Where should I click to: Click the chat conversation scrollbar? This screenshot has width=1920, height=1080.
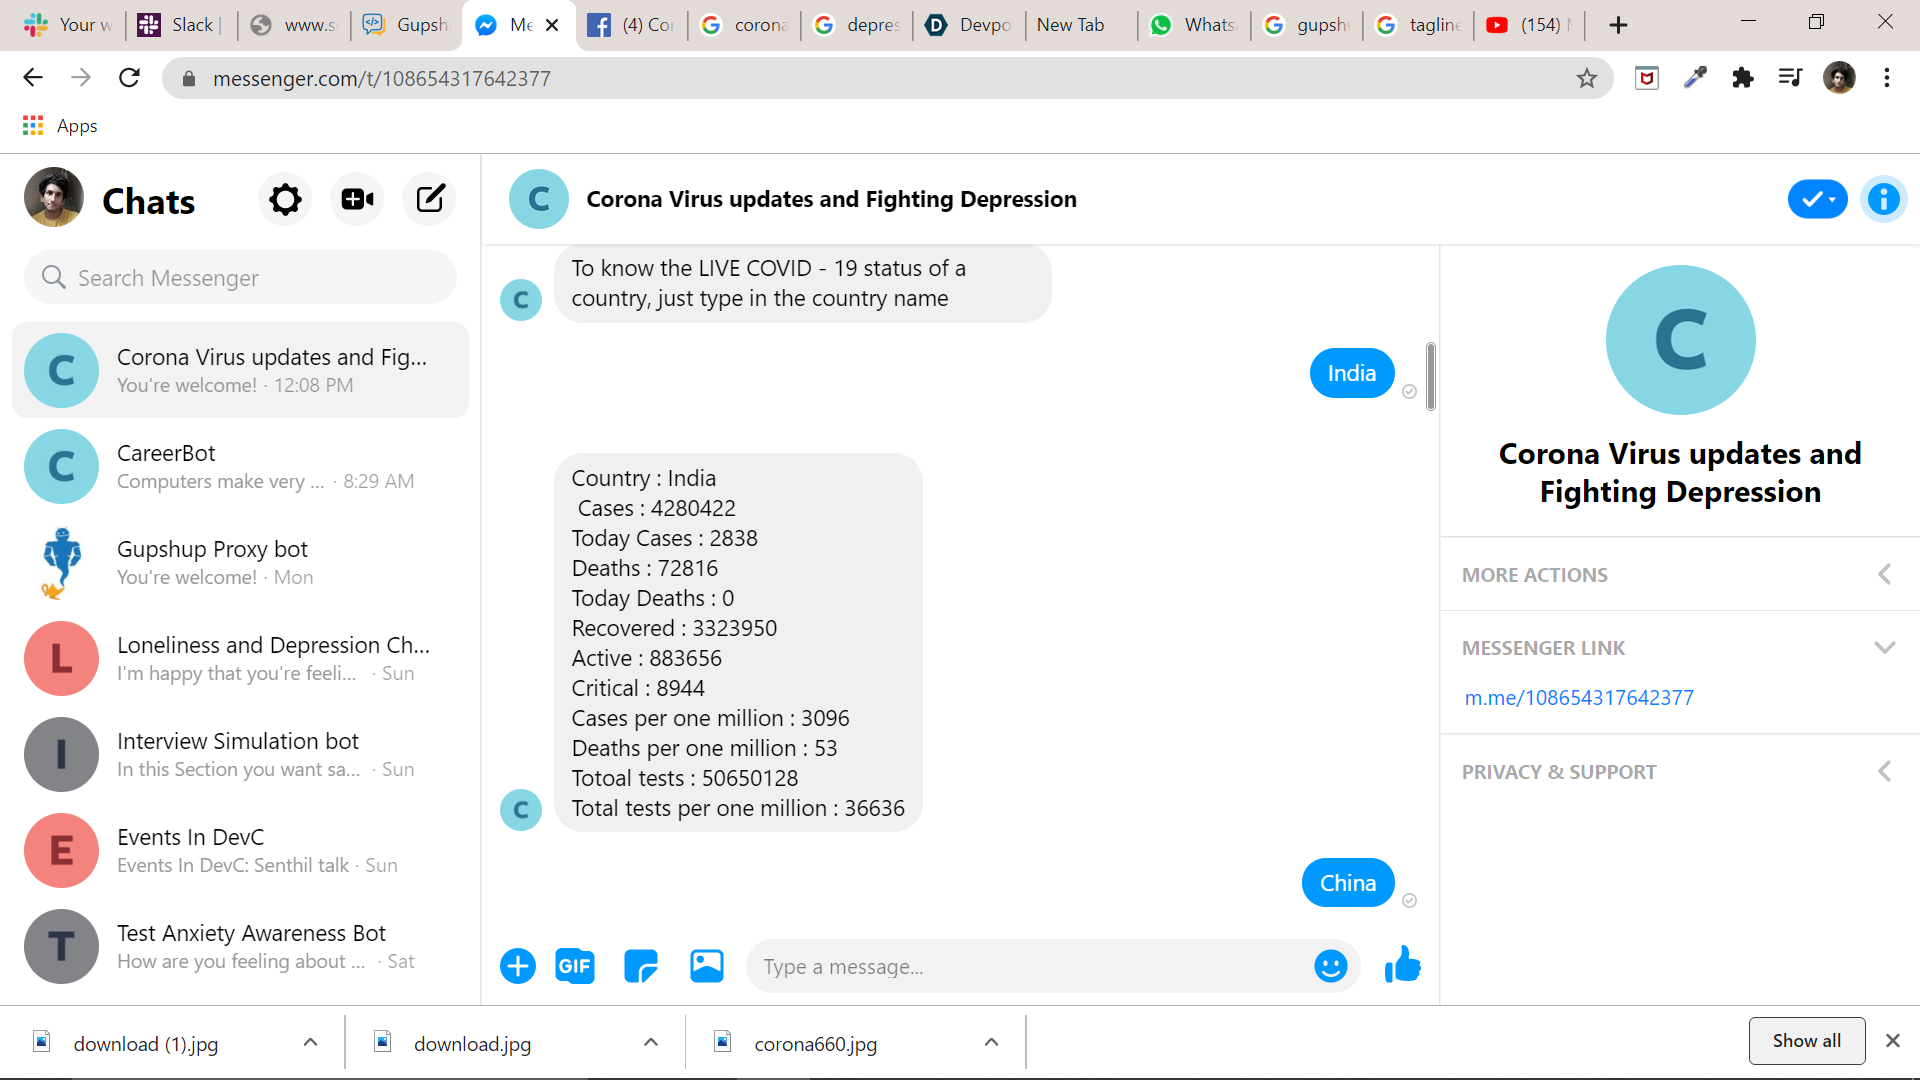[x=1431, y=376]
